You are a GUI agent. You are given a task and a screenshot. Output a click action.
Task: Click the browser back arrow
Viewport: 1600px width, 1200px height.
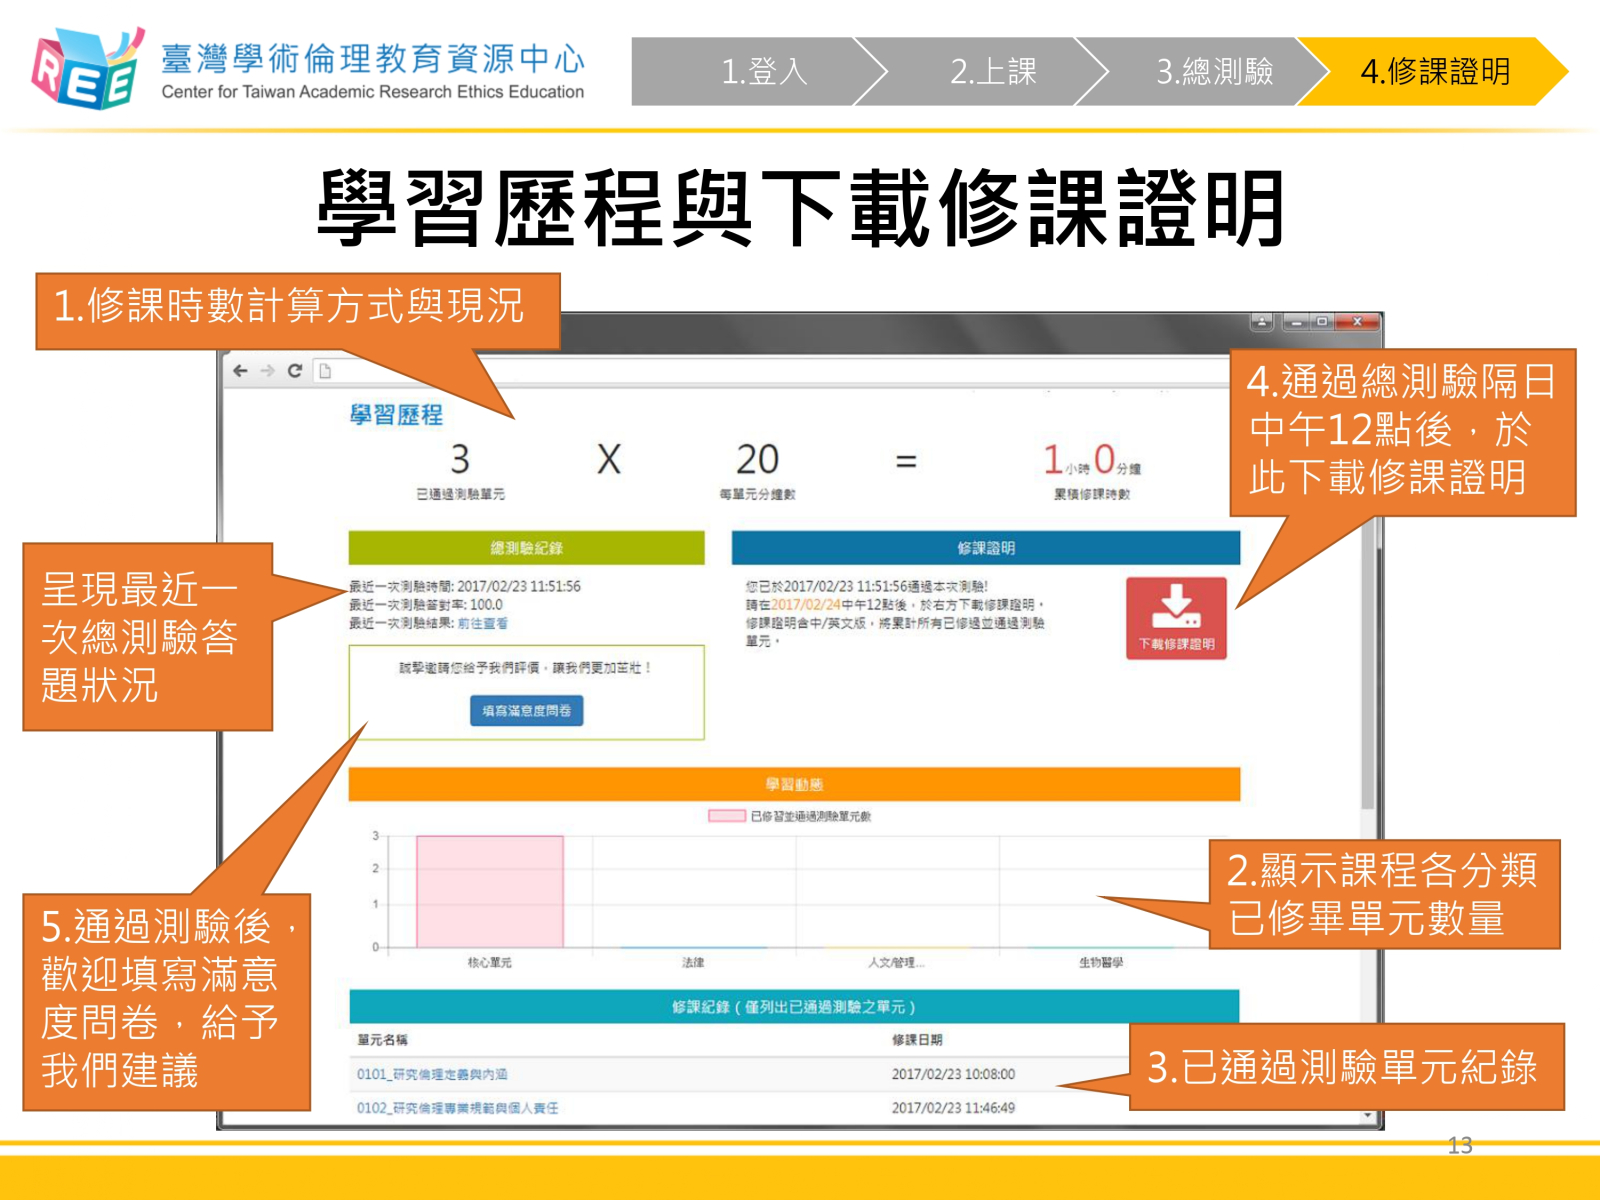[x=240, y=371]
